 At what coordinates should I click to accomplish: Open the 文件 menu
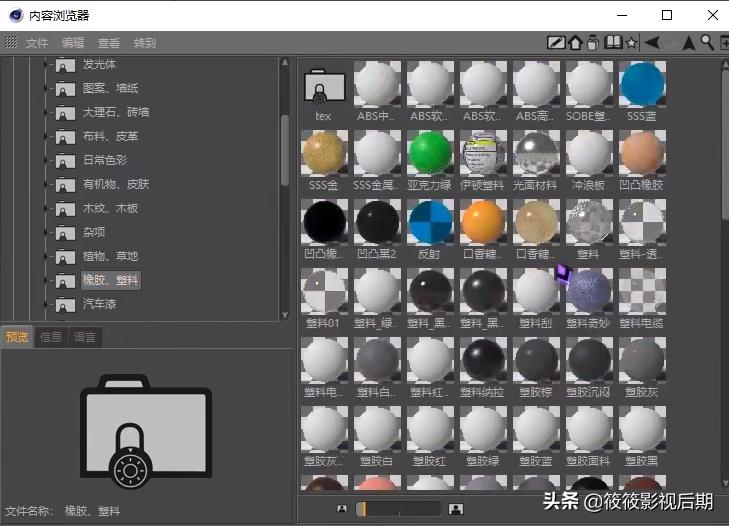click(x=37, y=43)
